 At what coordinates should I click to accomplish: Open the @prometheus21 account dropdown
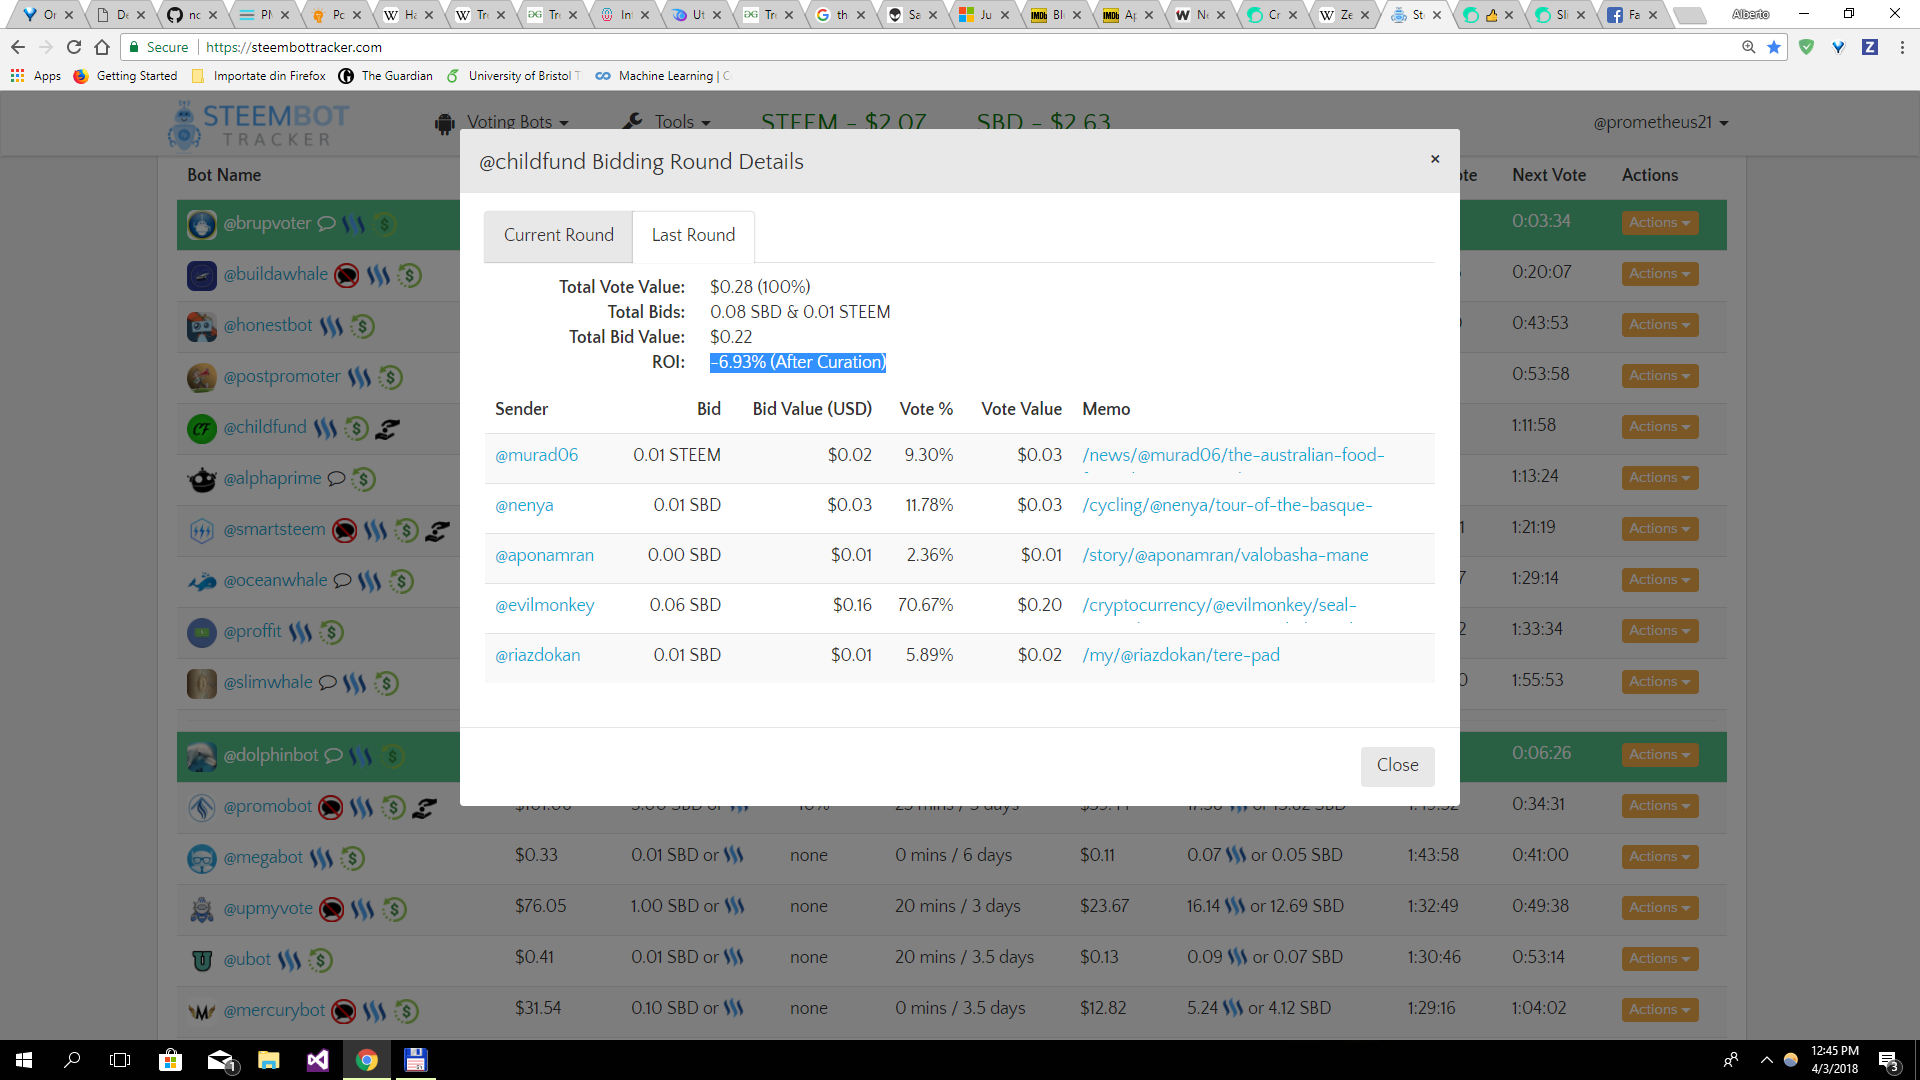[x=1660, y=122]
